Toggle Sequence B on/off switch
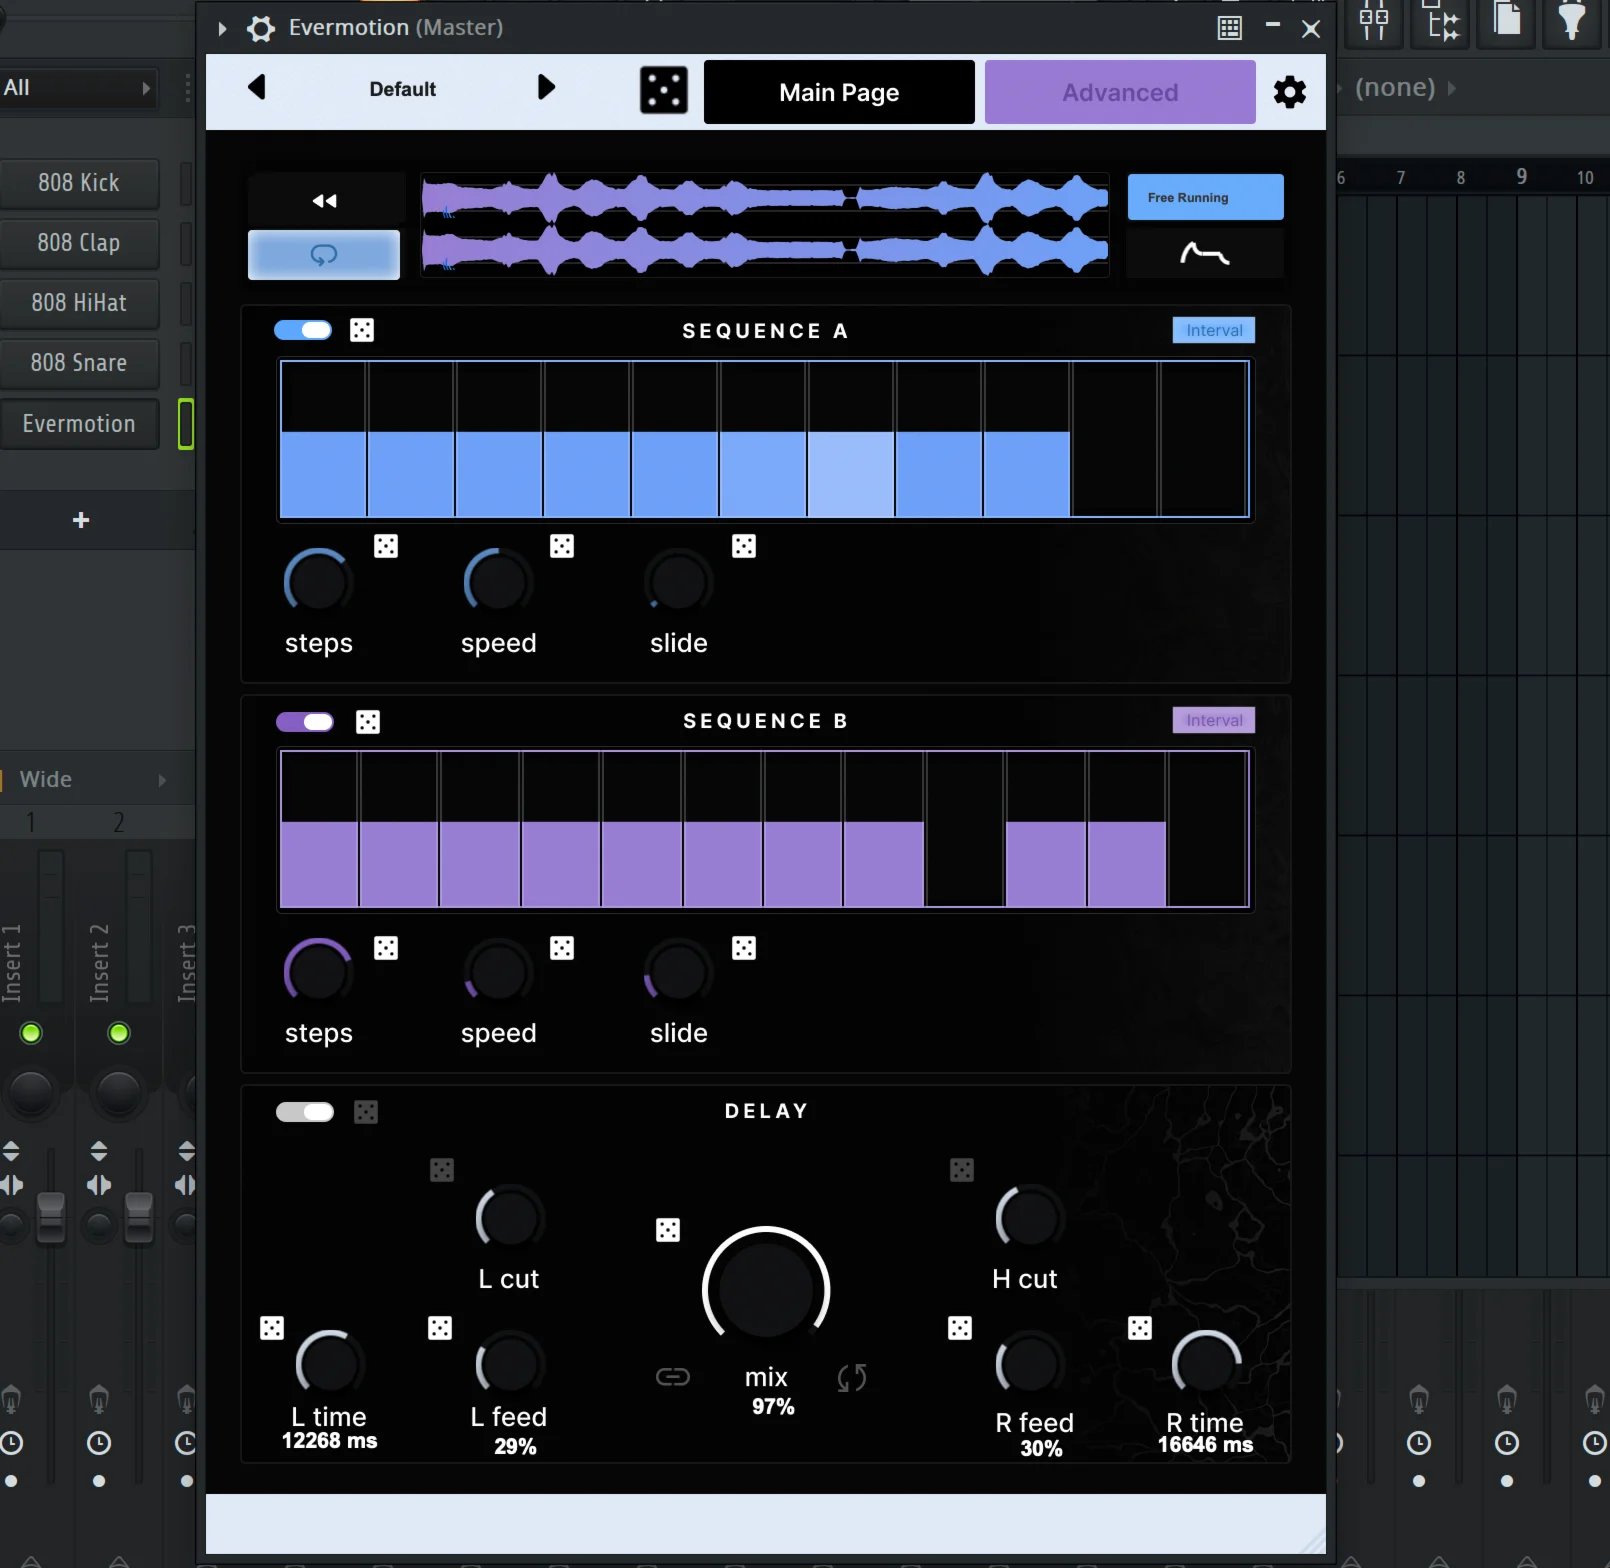The height and width of the screenshot is (1568, 1610). (x=305, y=722)
